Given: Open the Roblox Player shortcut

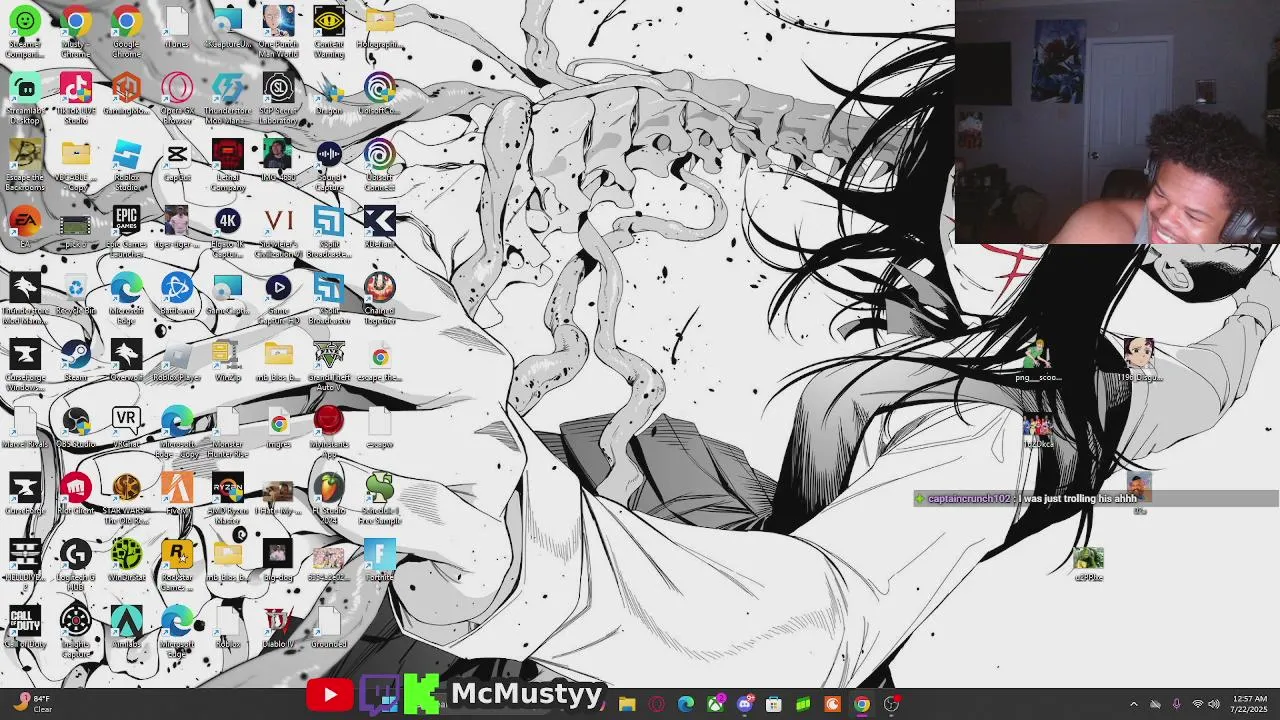Looking at the screenshot, I should (177, 360).
